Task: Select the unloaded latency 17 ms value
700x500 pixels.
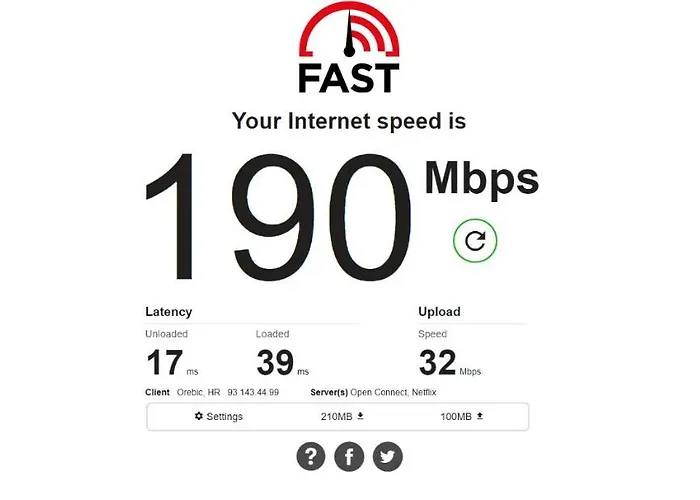Action: coord(172,362)
